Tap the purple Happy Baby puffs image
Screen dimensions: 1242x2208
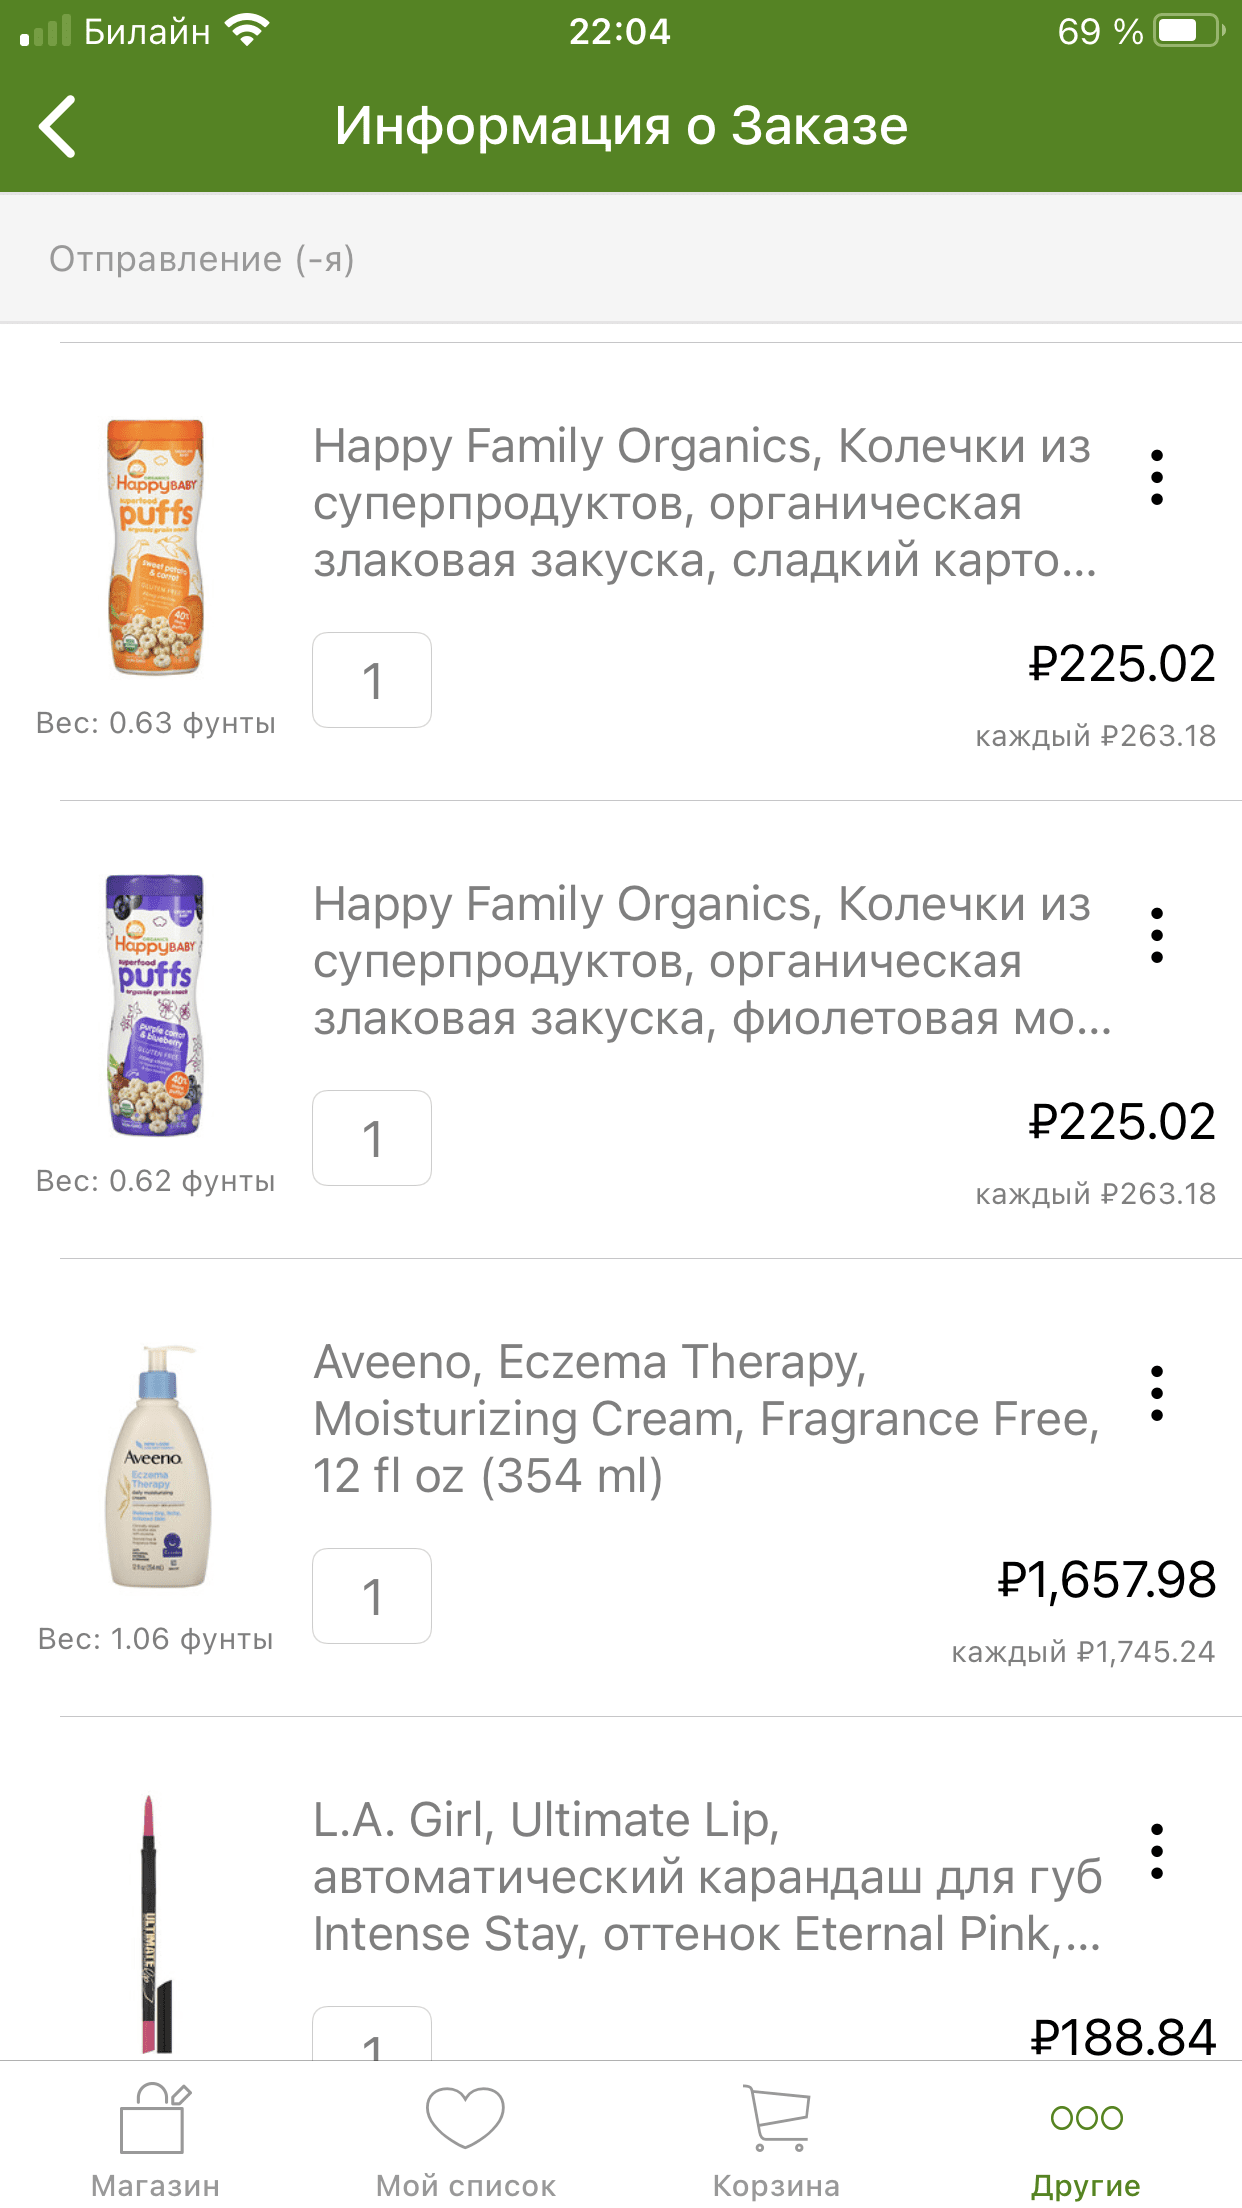(x=155, y=1004)
